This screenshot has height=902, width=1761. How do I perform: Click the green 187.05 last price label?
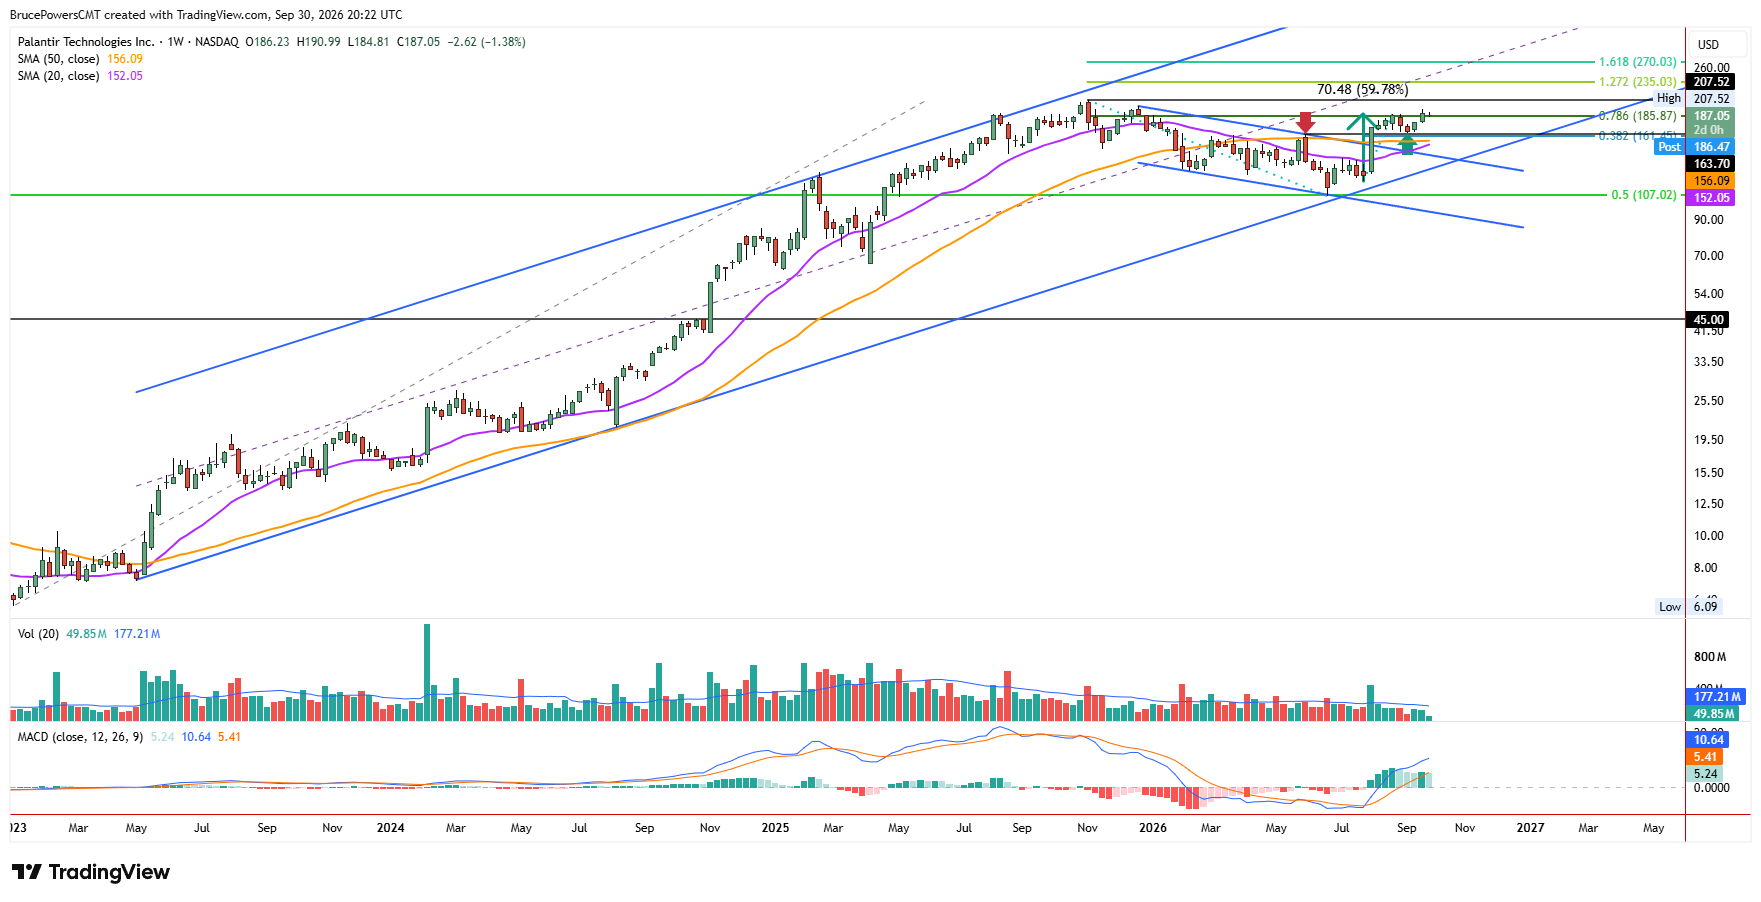click(1711, 116)
